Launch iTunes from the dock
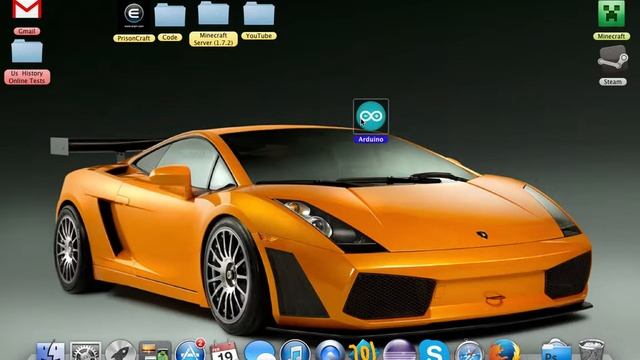This screenshot has width=640, height=360. (x=295, y=350)
